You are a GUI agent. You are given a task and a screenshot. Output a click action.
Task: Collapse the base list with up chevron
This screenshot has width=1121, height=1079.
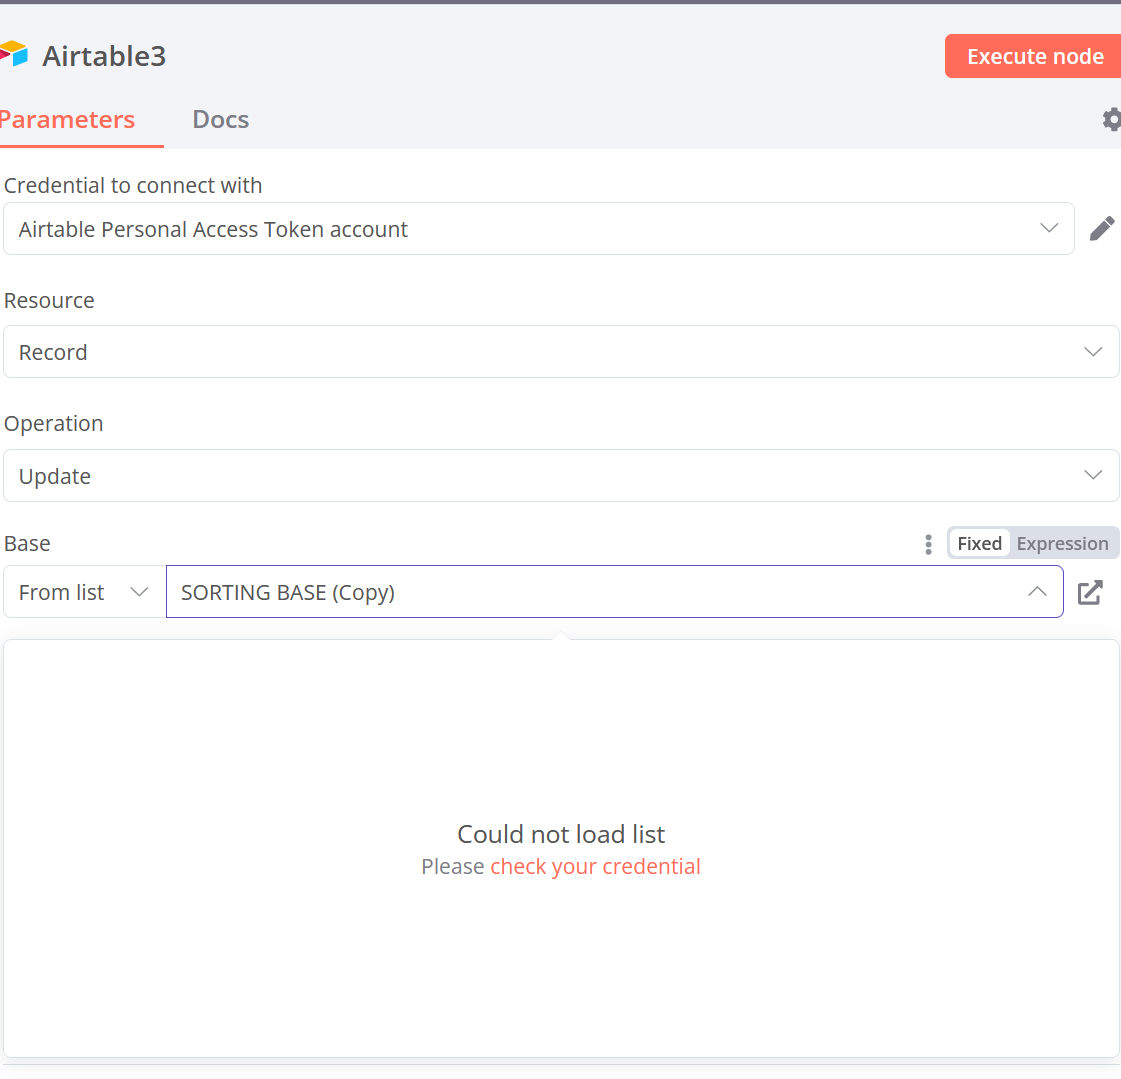(x=1037, y=592)
